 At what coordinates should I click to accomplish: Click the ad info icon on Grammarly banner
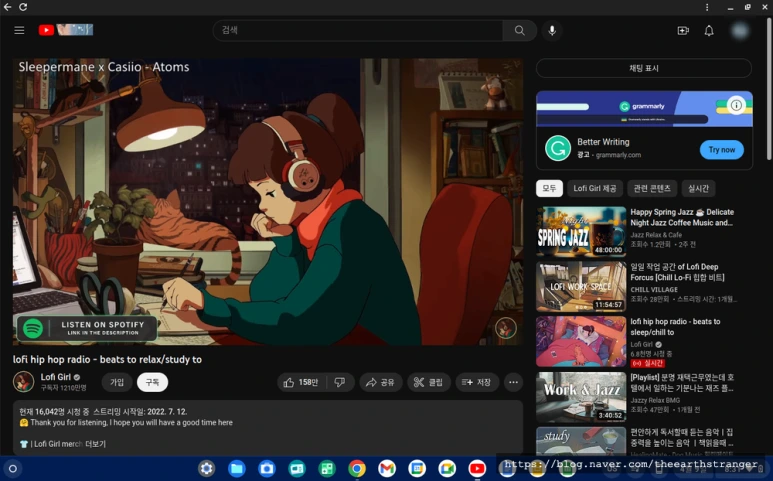736,105
